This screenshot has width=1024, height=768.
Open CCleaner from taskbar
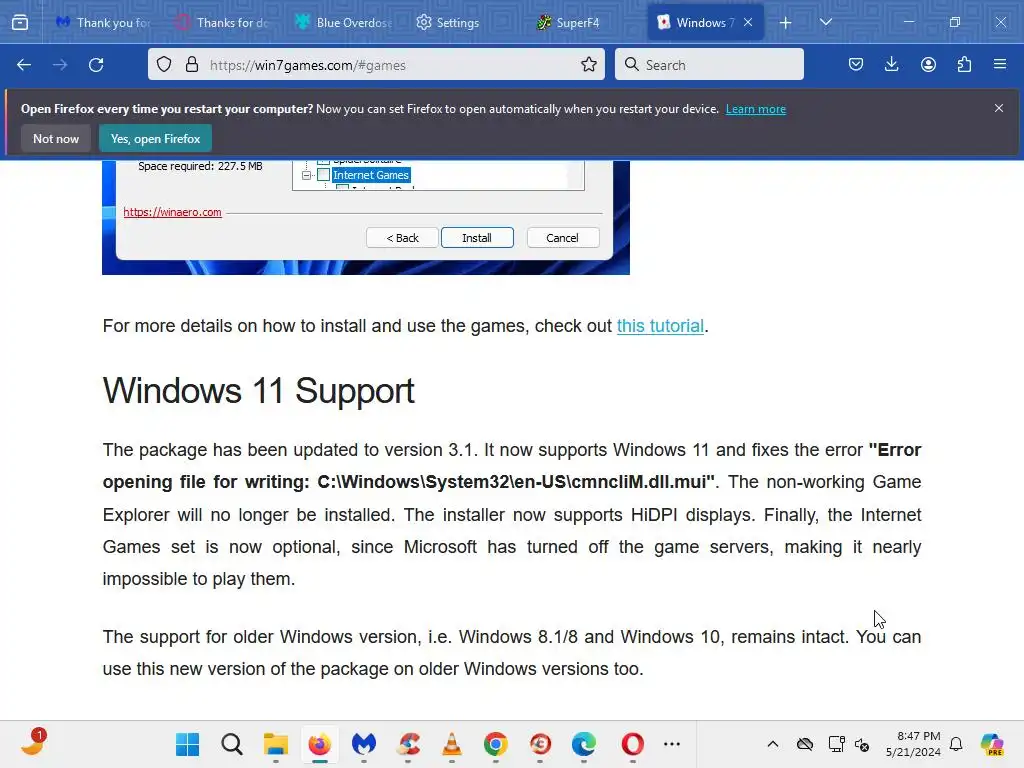click(408, 744)
